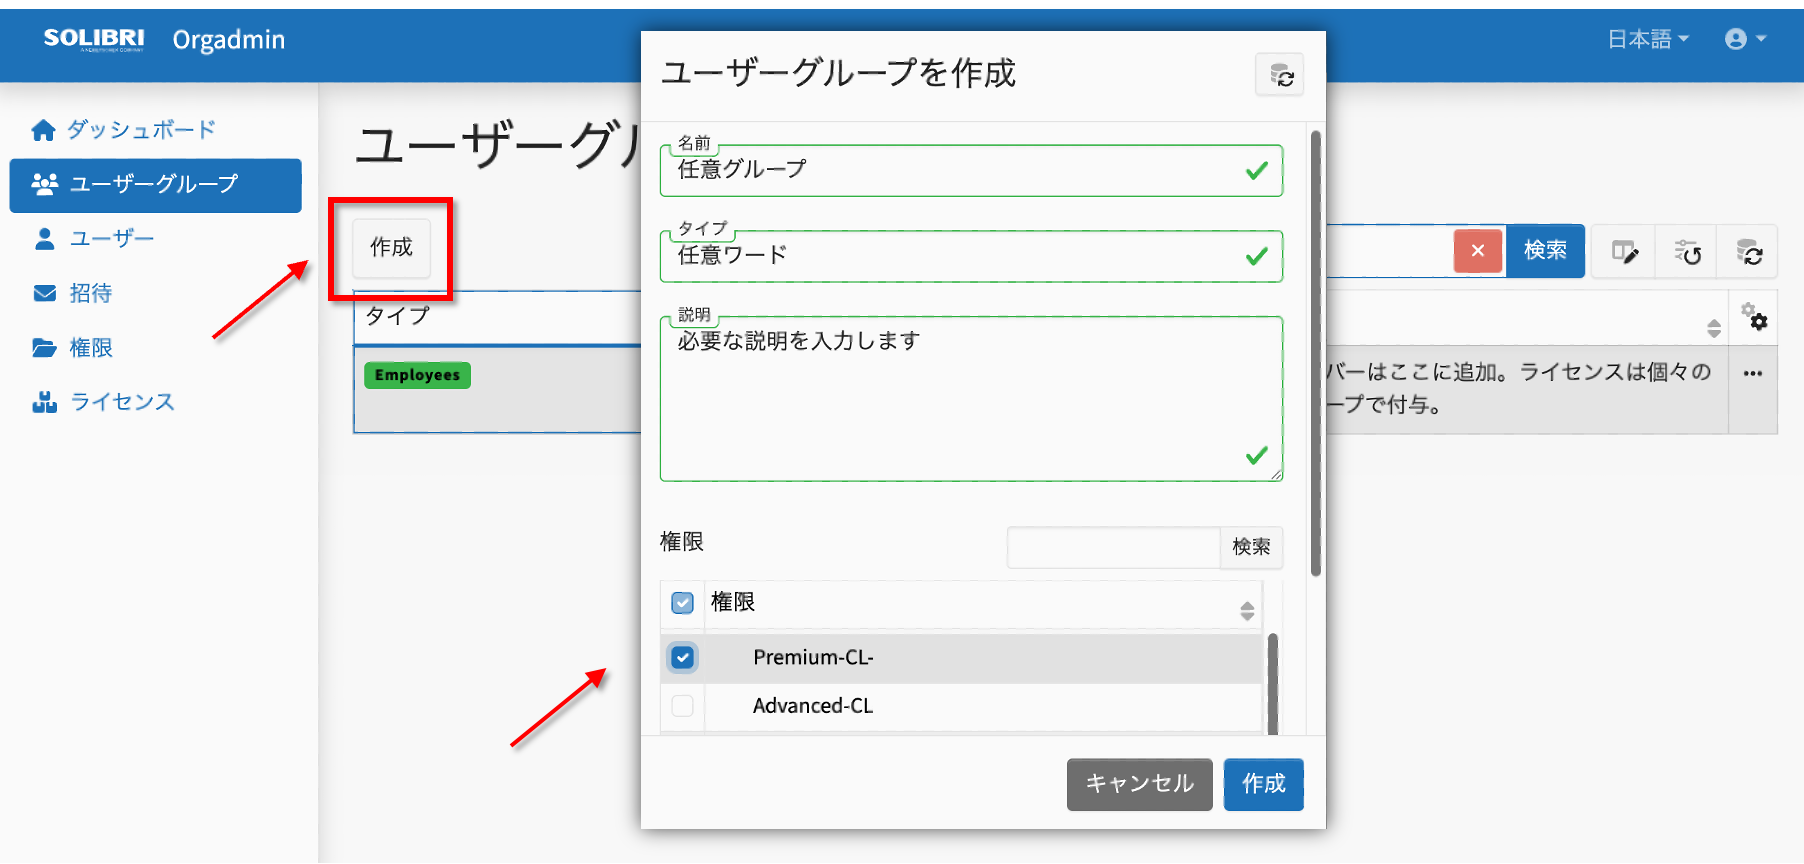Clear search with the red X button

click(x=1478, y=251)
